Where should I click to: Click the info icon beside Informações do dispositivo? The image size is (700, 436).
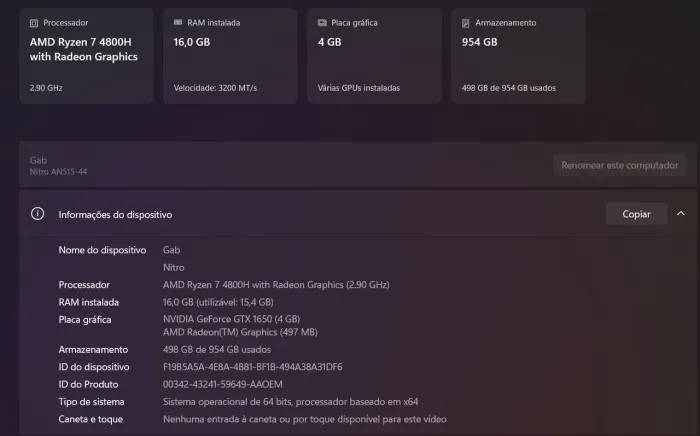[x=38, y=214]
